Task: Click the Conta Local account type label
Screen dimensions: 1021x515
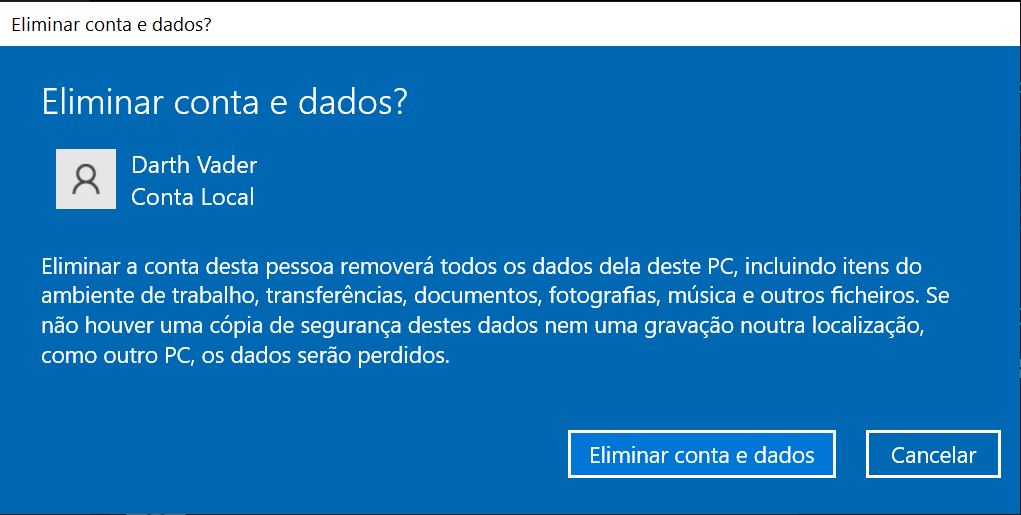Action: coord(193,197)
